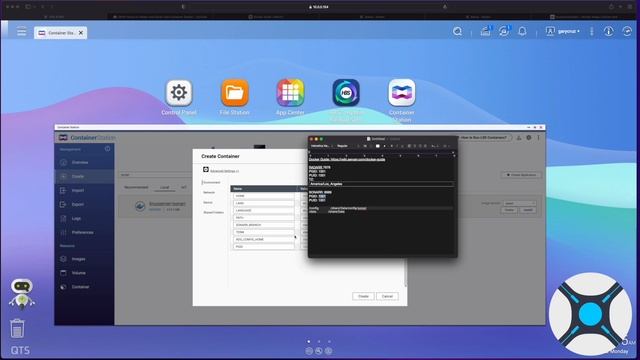Collapse the Advanced Settings expander
The width and height of the screenshot is (640, 360).
click(206, 169)
